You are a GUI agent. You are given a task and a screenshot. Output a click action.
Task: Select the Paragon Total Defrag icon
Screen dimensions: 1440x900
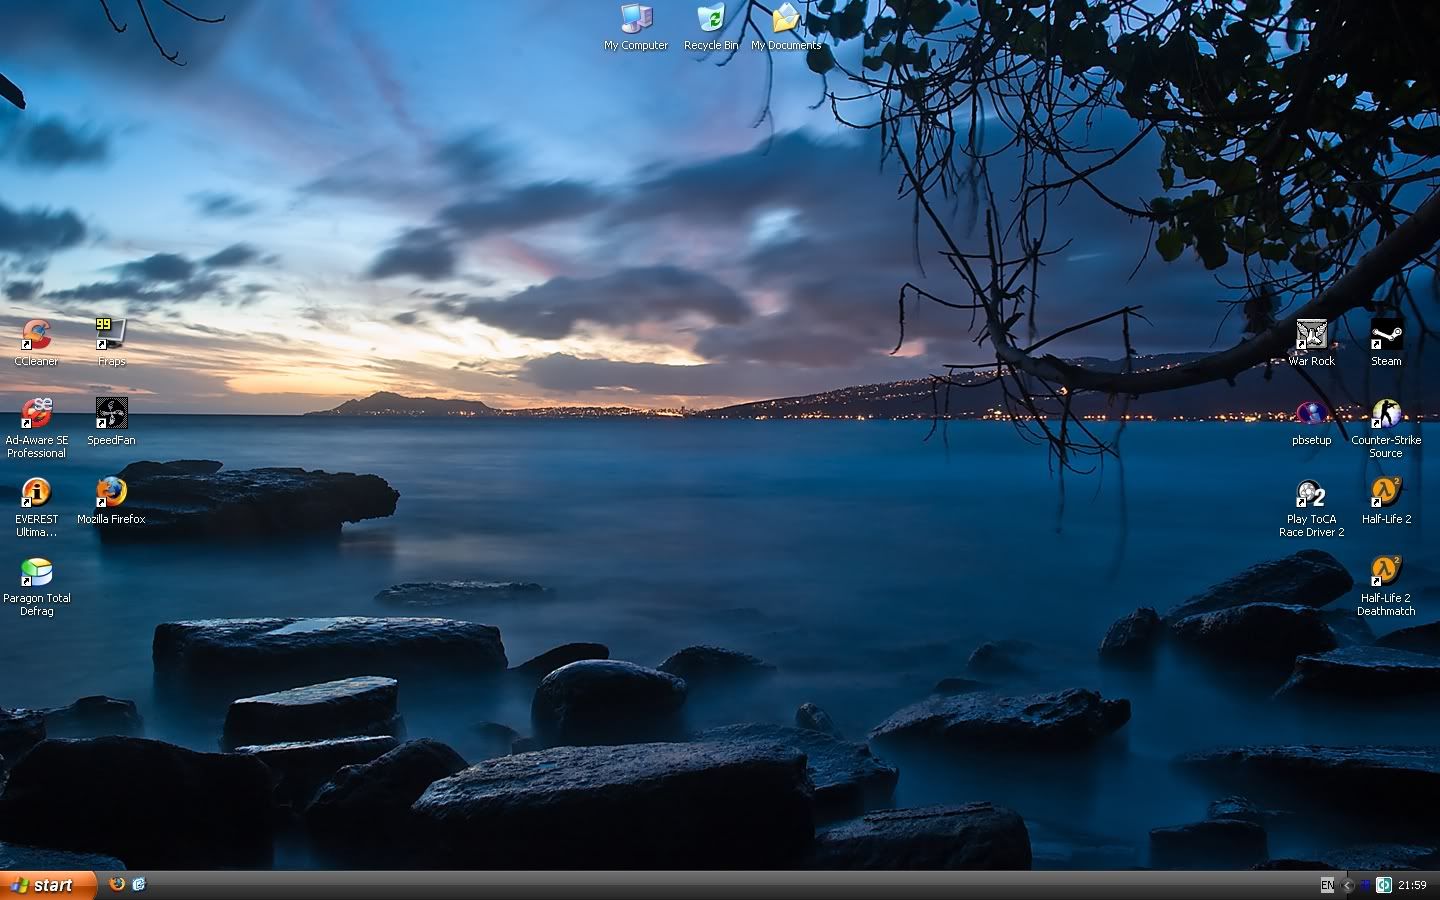point(37,571)
